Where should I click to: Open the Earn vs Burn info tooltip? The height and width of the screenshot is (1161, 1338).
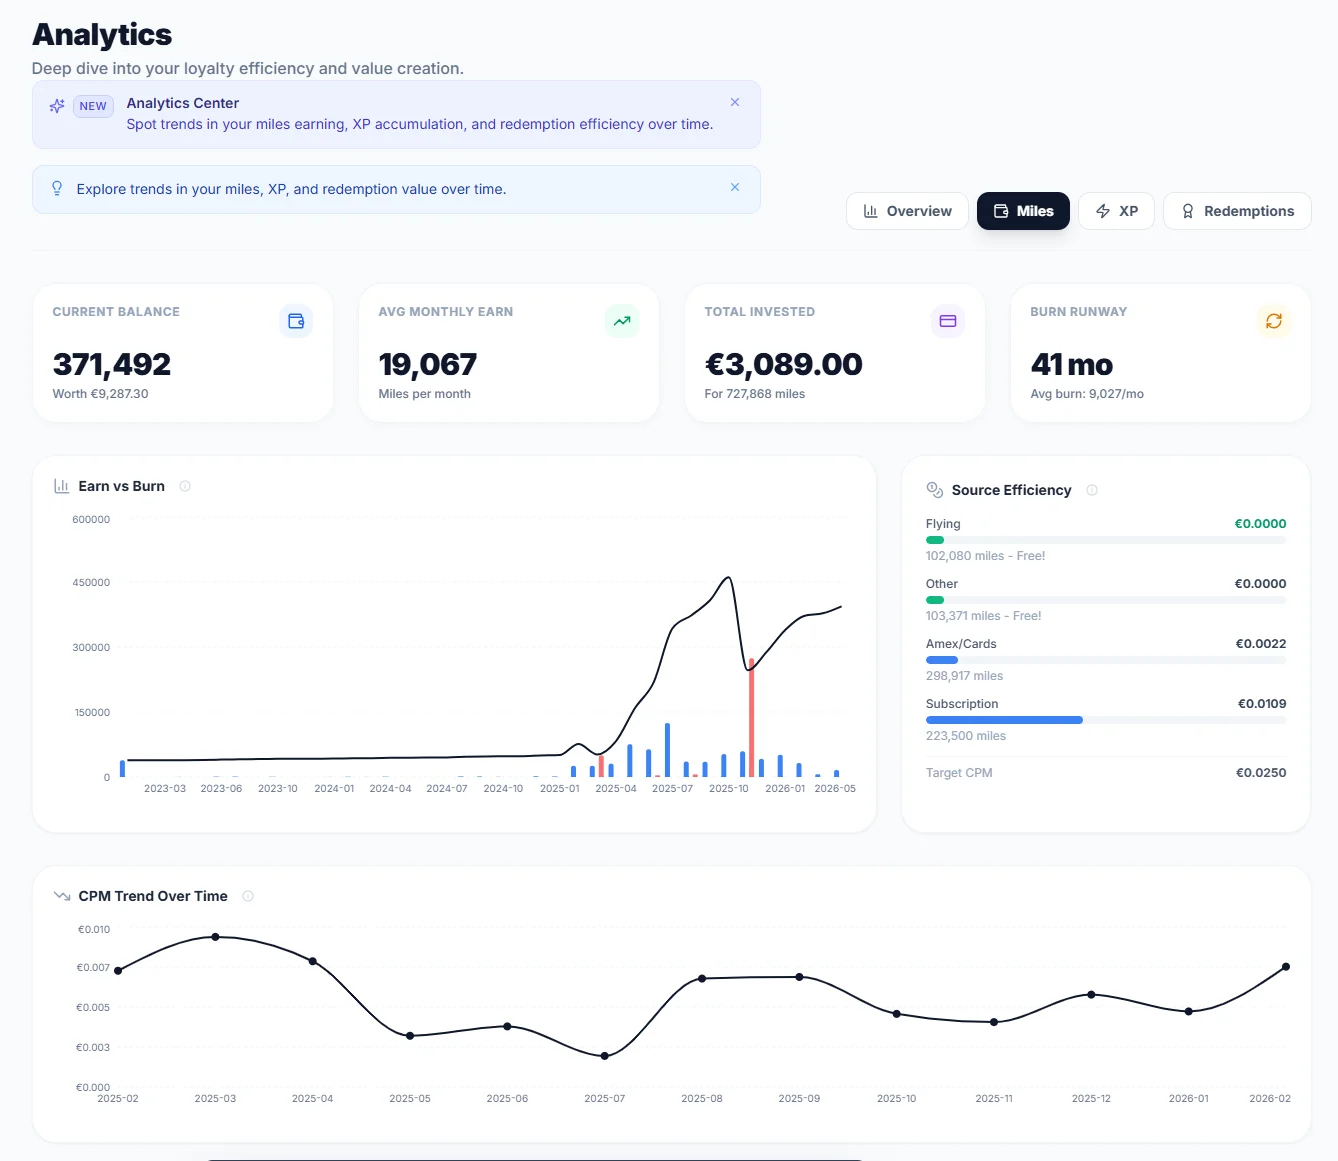[185, 486]
